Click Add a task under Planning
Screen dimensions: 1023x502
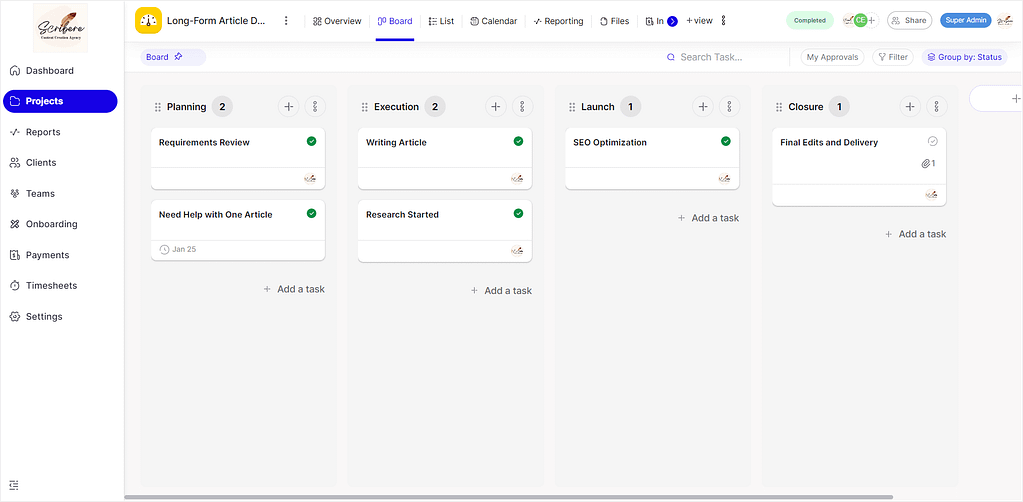(x=294, y=289)
